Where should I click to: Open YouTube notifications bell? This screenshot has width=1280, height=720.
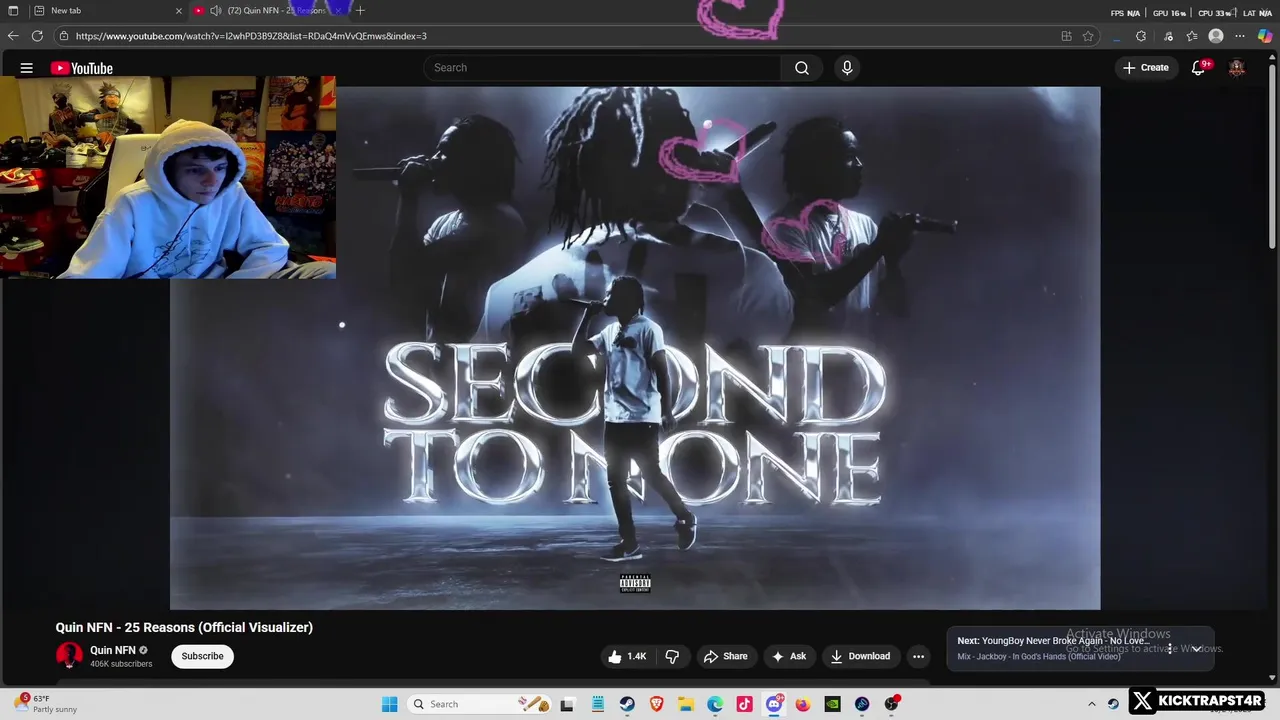[1199, 68]
